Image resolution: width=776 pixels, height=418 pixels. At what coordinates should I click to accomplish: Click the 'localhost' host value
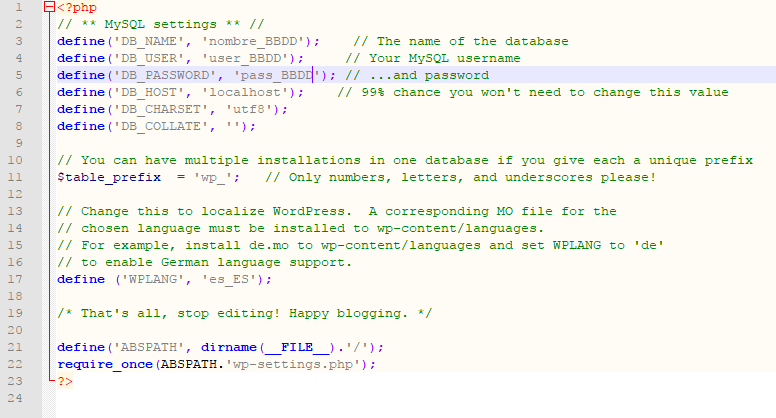point(244,93)
